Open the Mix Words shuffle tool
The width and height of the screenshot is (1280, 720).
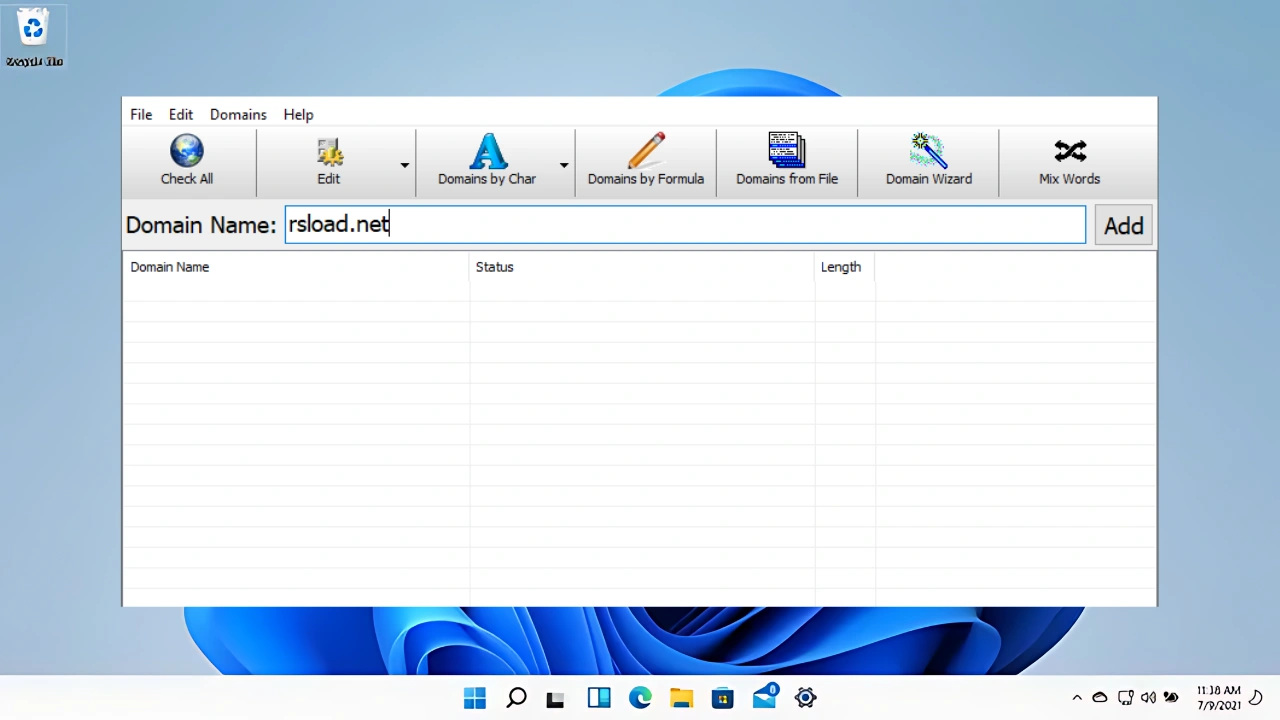click(x=1069, y=162)
